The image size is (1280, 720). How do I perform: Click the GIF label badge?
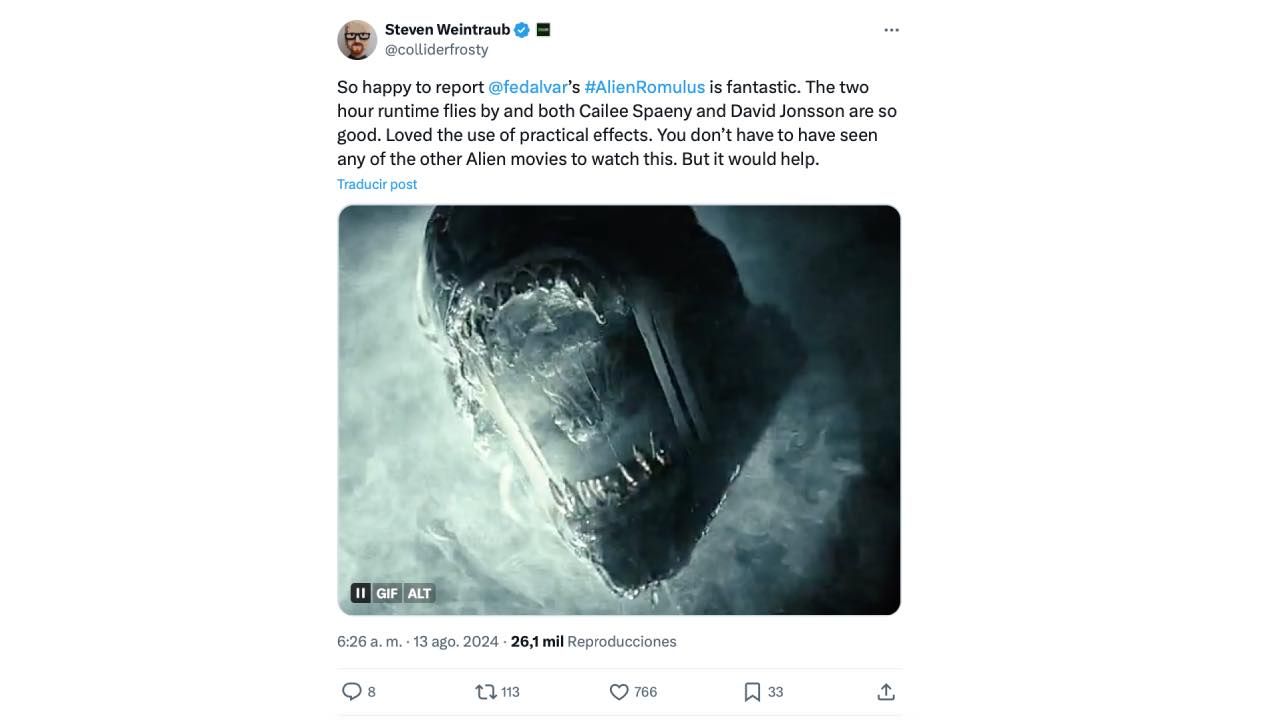(387, 593)
